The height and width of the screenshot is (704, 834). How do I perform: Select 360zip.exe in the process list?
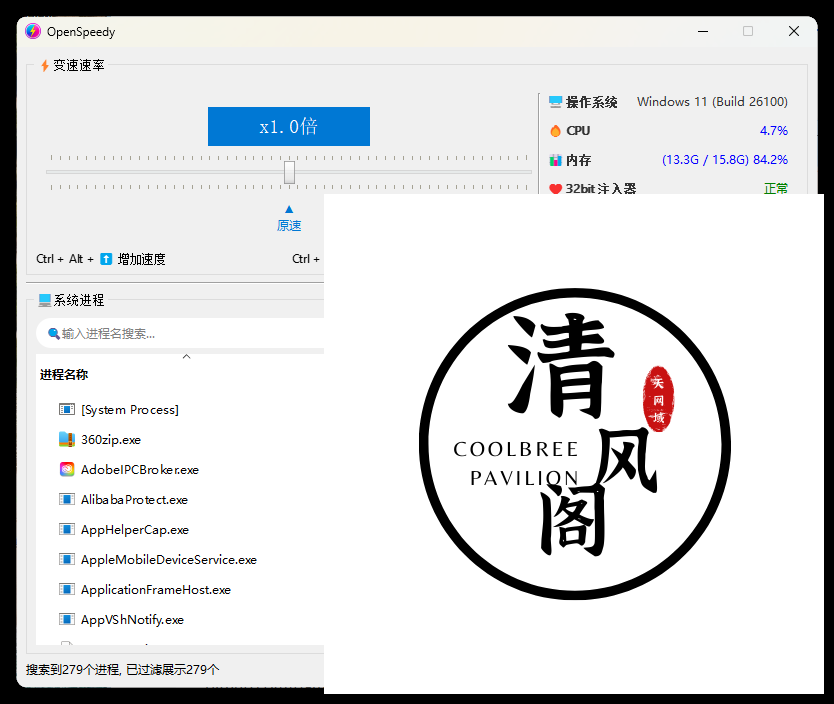pyautogui.click(x=181, y=439)
